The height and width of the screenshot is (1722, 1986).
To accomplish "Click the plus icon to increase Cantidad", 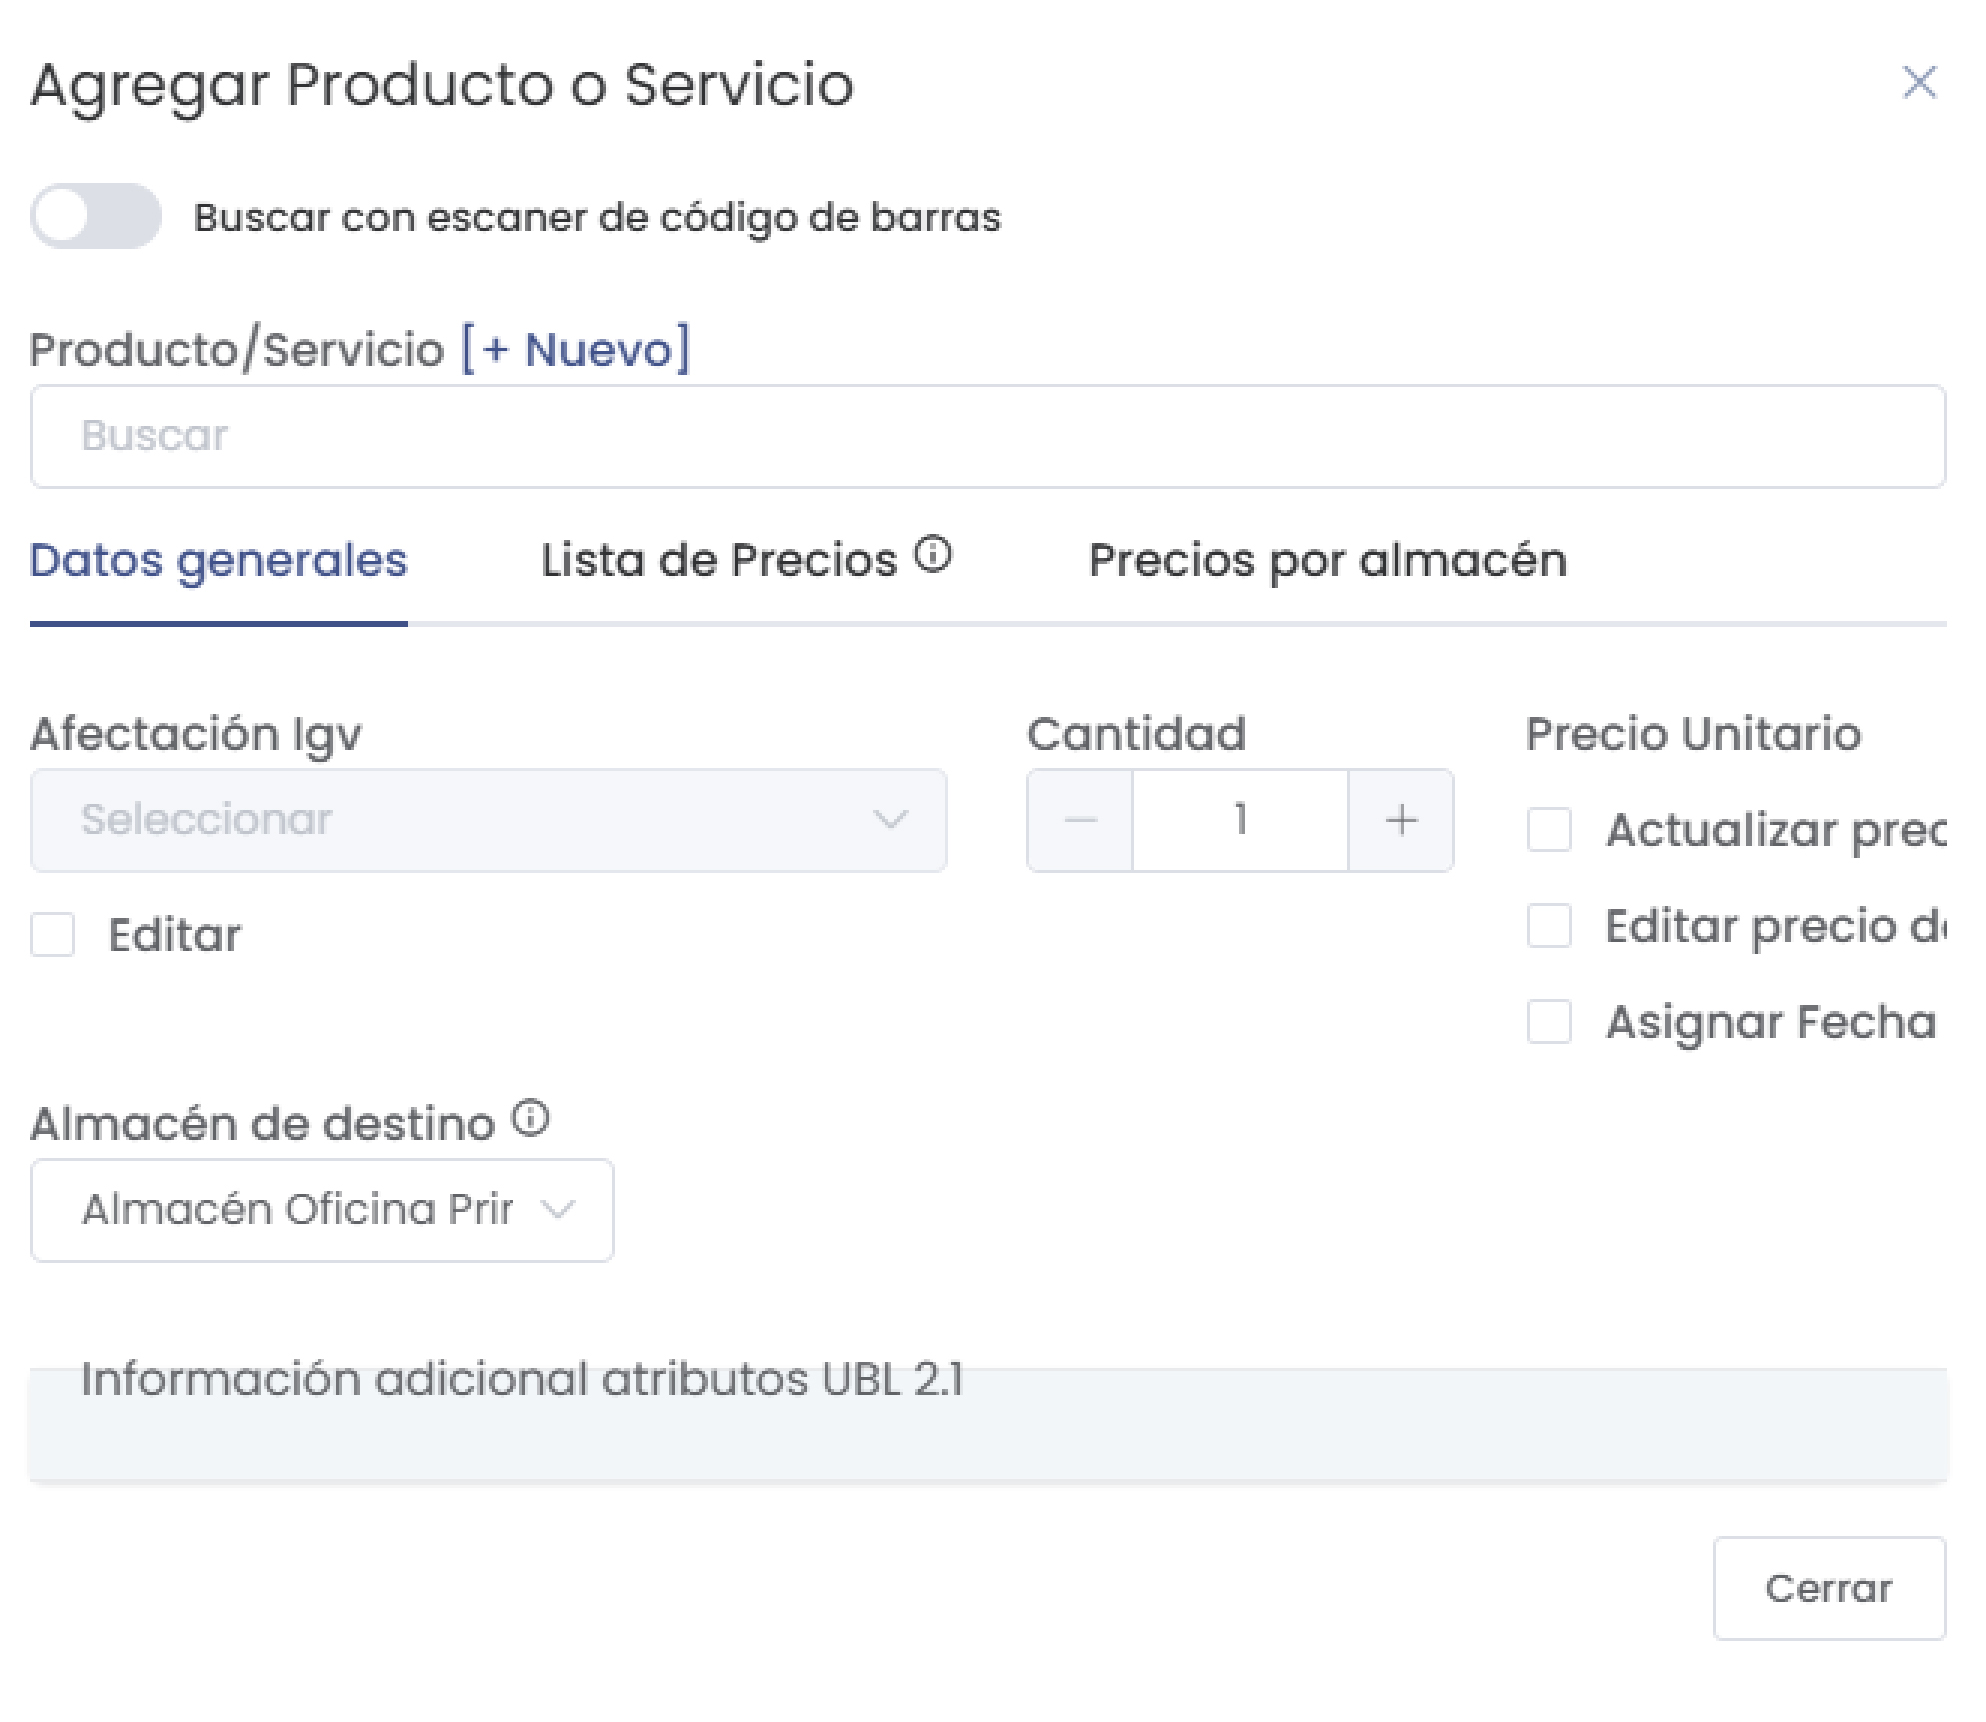I will [x=1400, y=820].
